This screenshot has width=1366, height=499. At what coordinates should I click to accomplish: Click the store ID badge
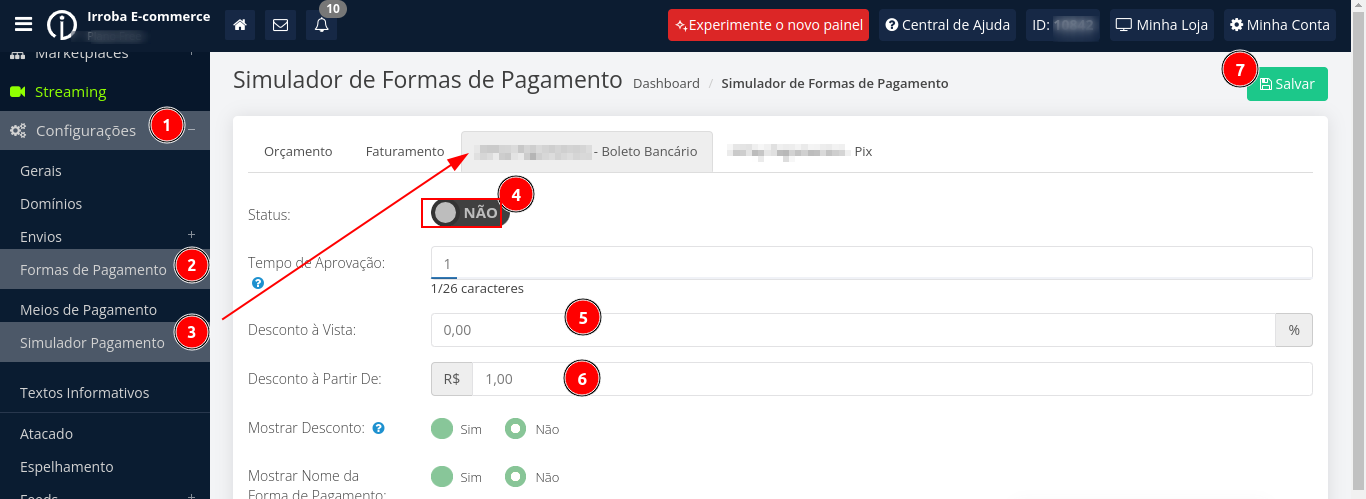[1062, 25]
